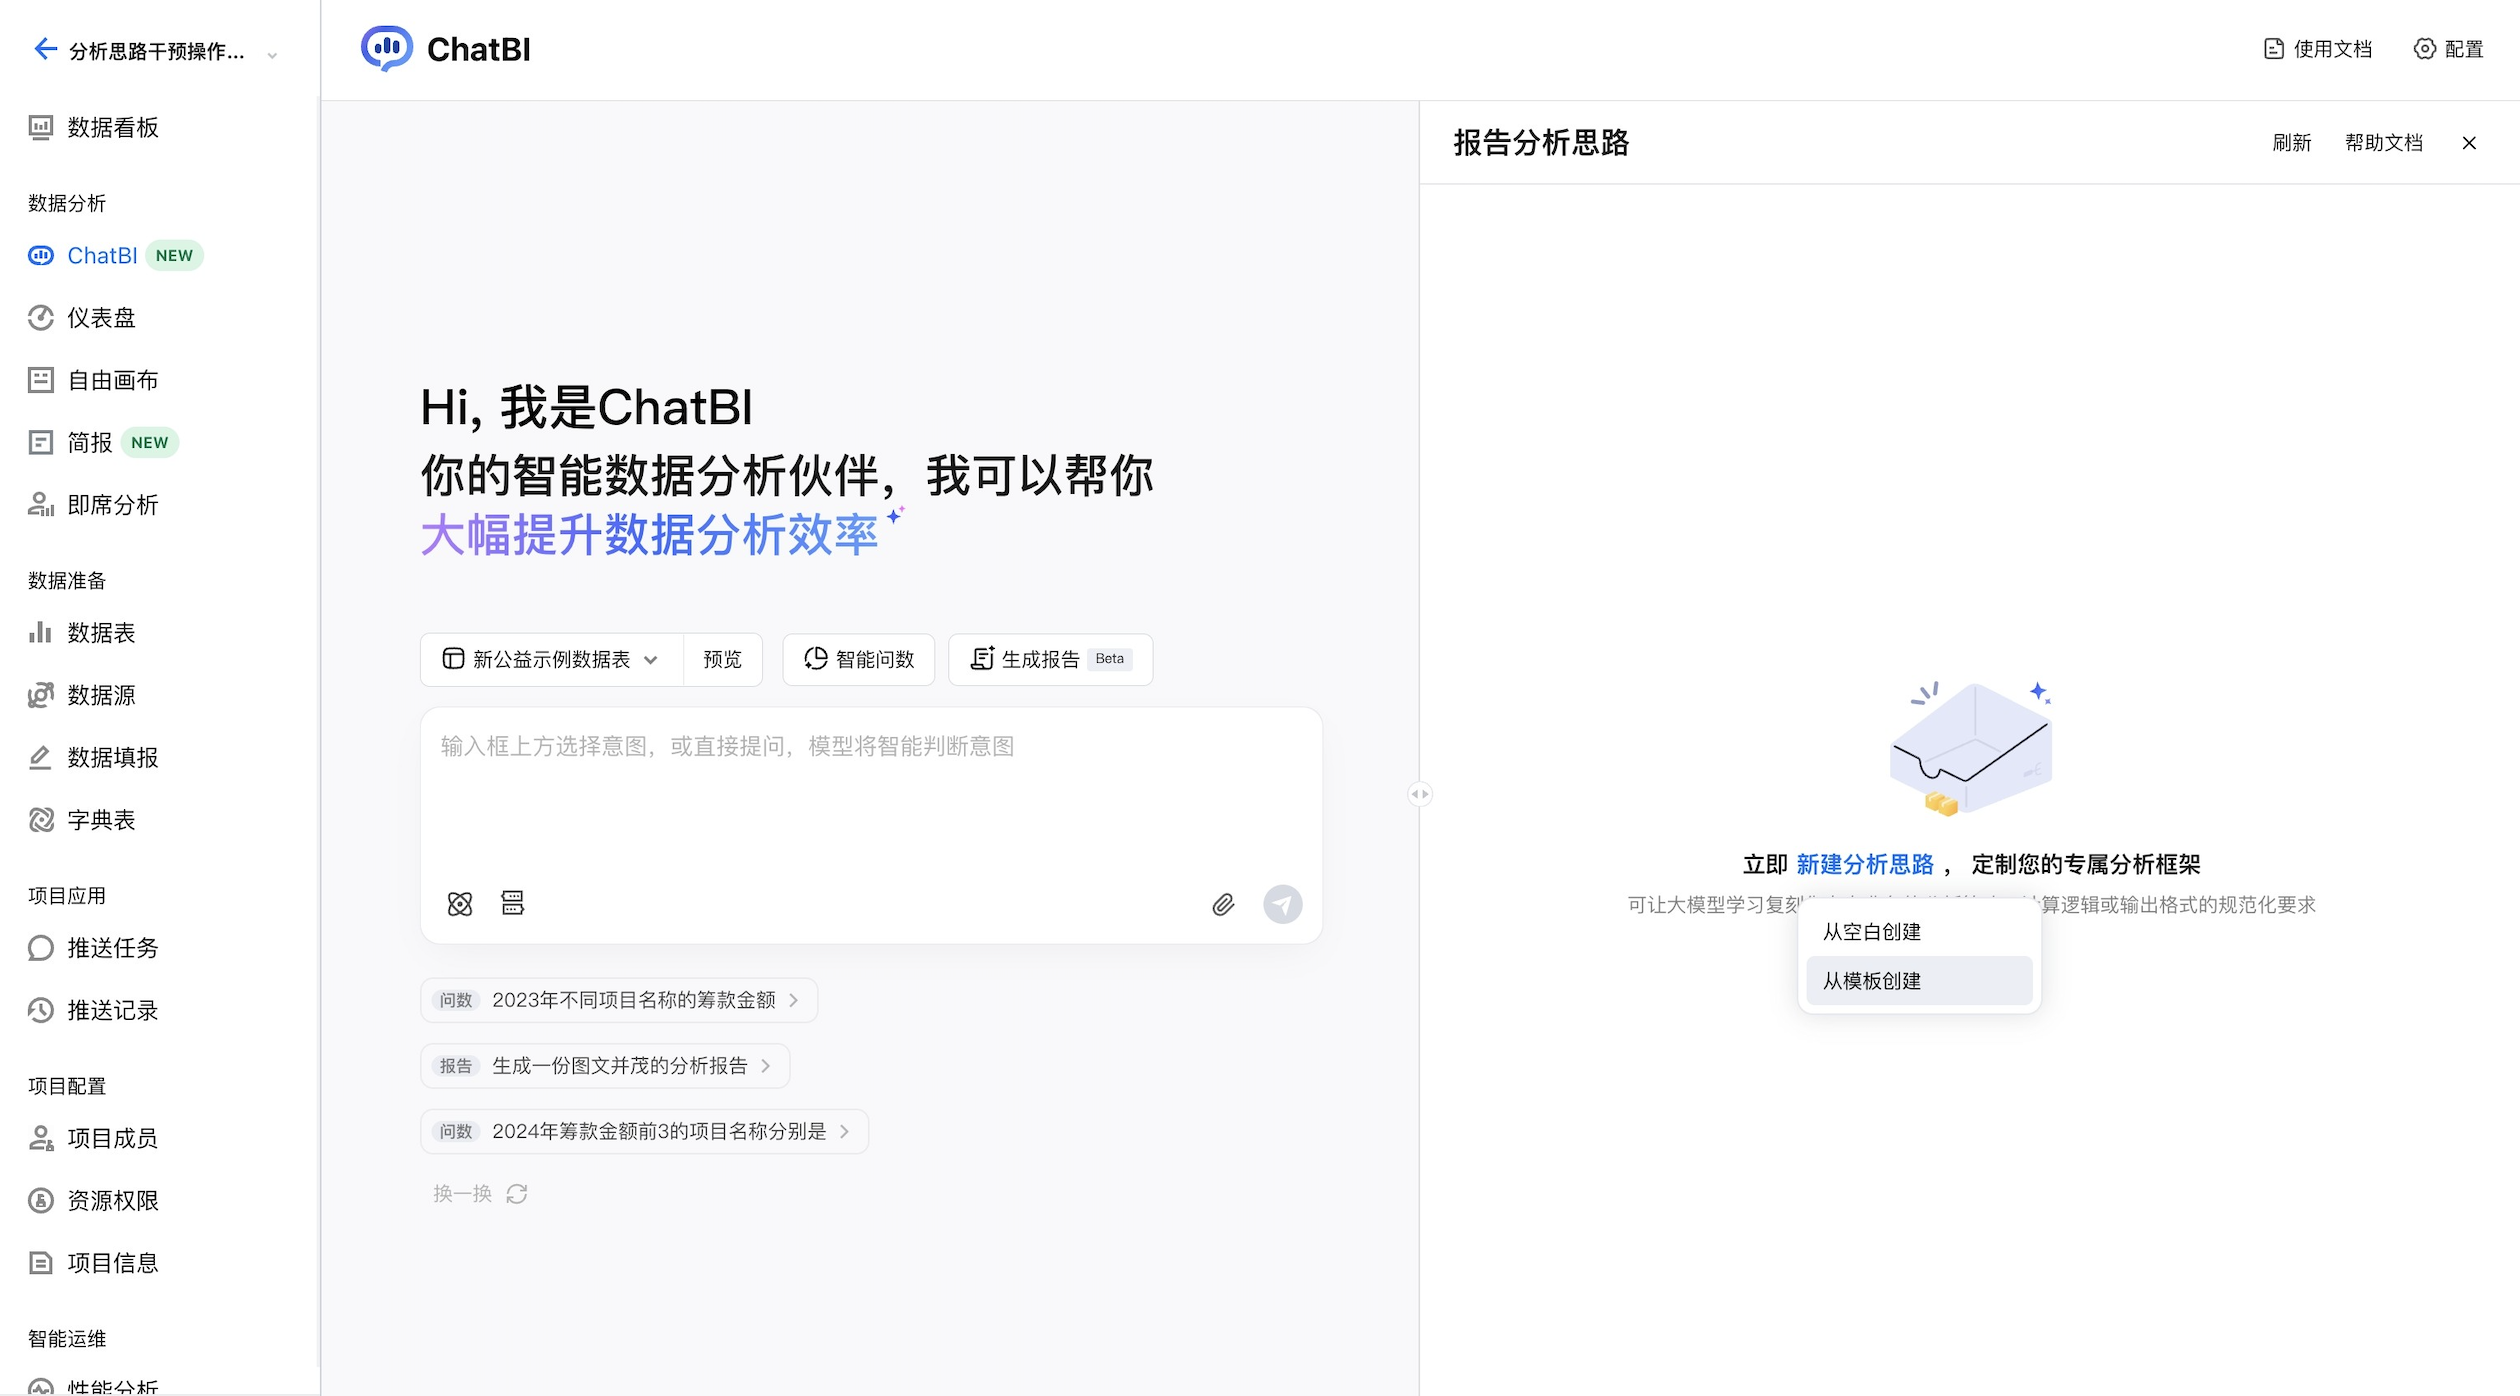This screenshot has width=2520, height=1396.
Task: Open the 仪表盘 dashboard sidebar item
Action: pyautogui.click(x=100, y=318)
